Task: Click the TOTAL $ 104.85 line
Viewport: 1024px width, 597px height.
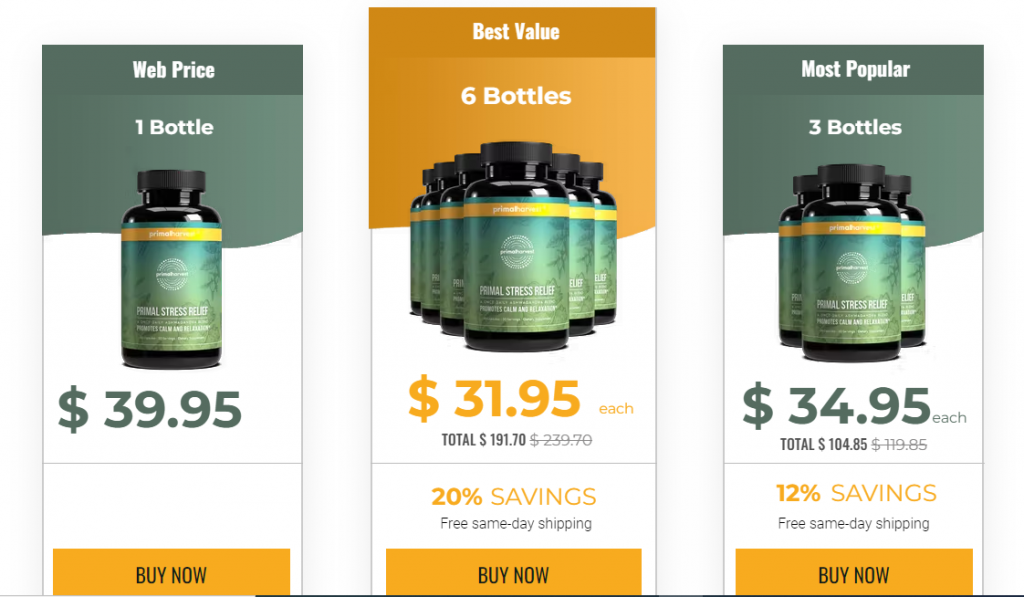Action: (854, 445)
